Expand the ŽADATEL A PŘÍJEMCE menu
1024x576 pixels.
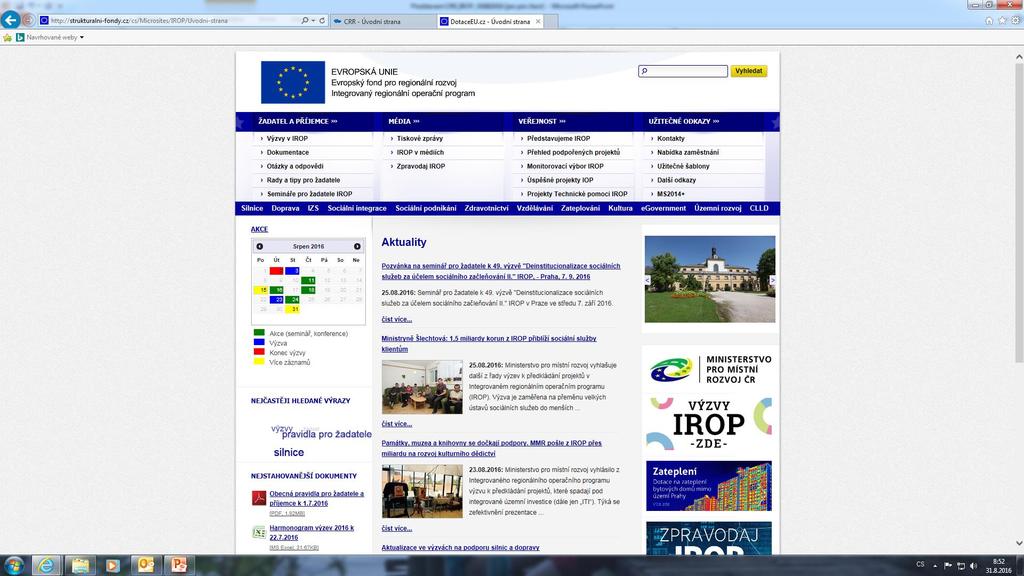coord(298,121)
